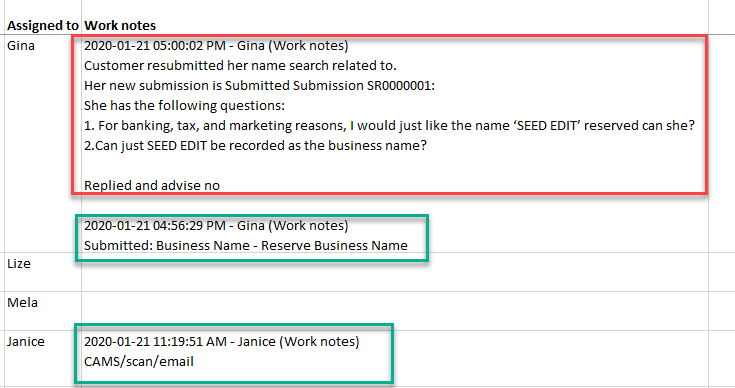The image size is (735, 388).
Task: Click the 'Replied and advise no' line
Action: click(x=152, y=186)
